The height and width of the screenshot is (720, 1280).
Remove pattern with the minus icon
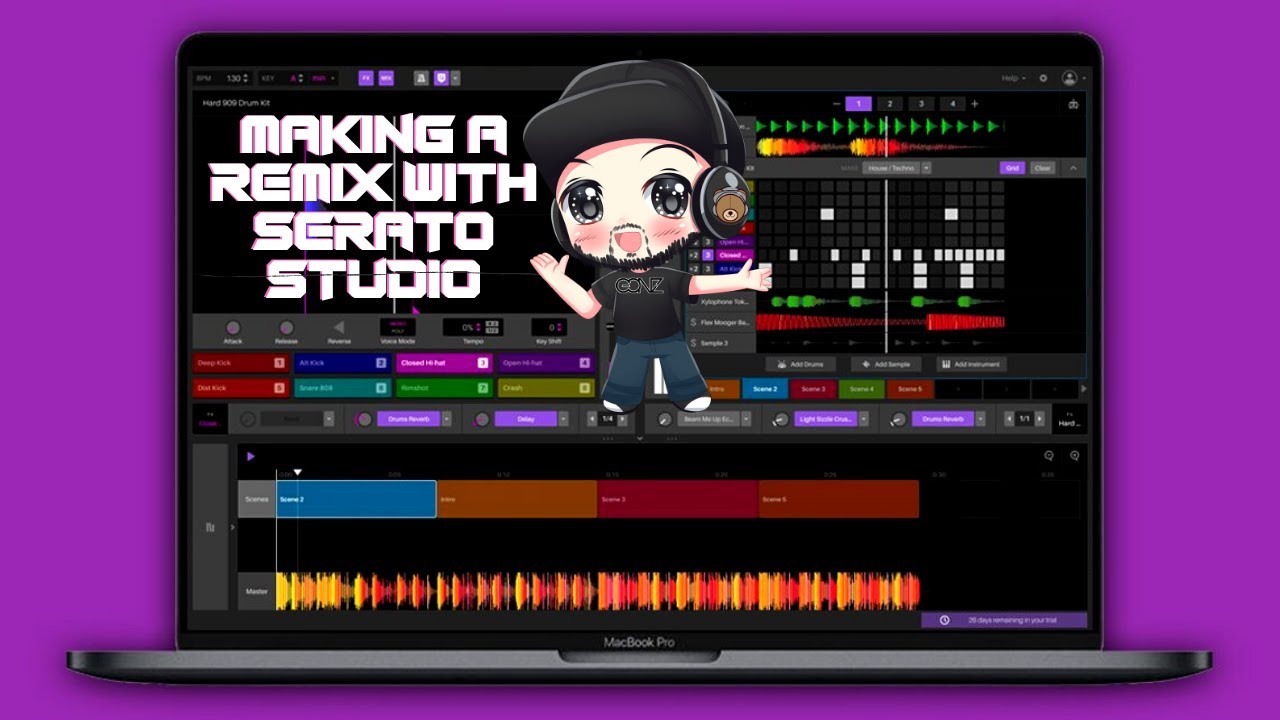[836, 103]
